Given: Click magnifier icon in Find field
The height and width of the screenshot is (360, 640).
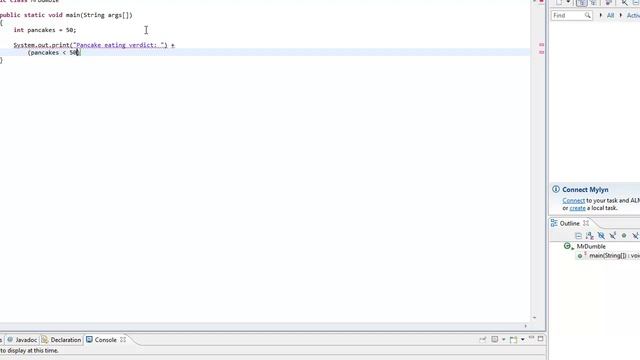Looking at the screenshot, I should coord(587,16).
